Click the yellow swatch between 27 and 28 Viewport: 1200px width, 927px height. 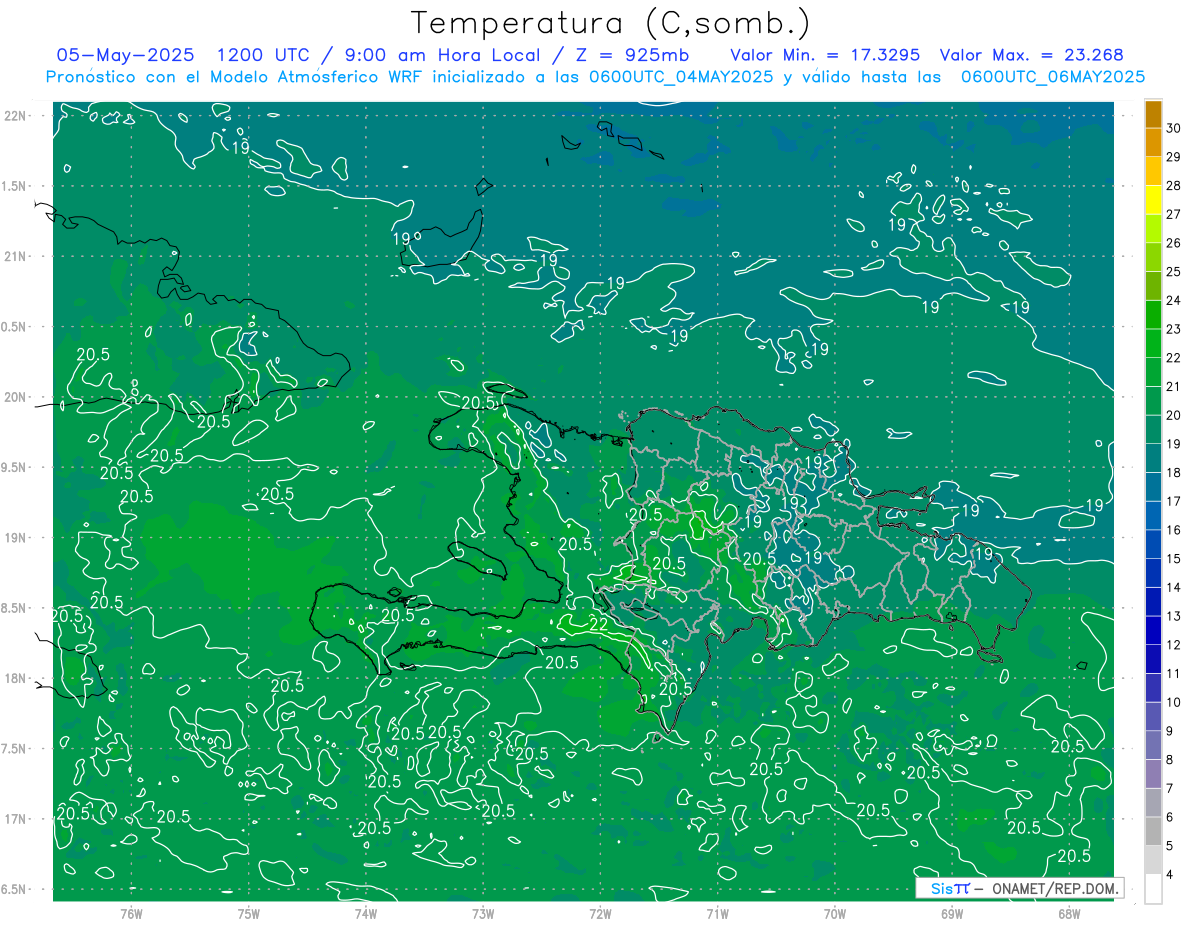1154,199
